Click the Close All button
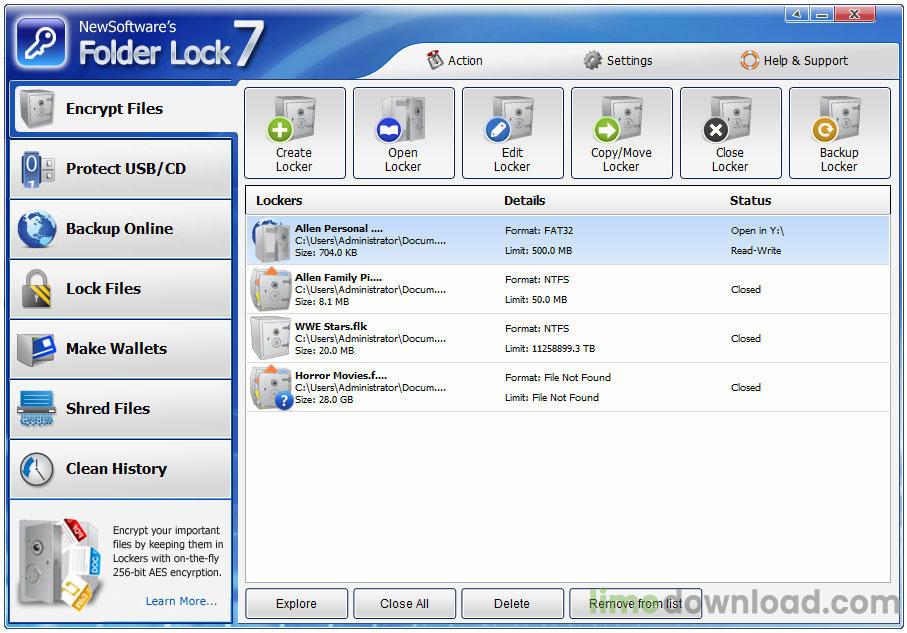 404,603
